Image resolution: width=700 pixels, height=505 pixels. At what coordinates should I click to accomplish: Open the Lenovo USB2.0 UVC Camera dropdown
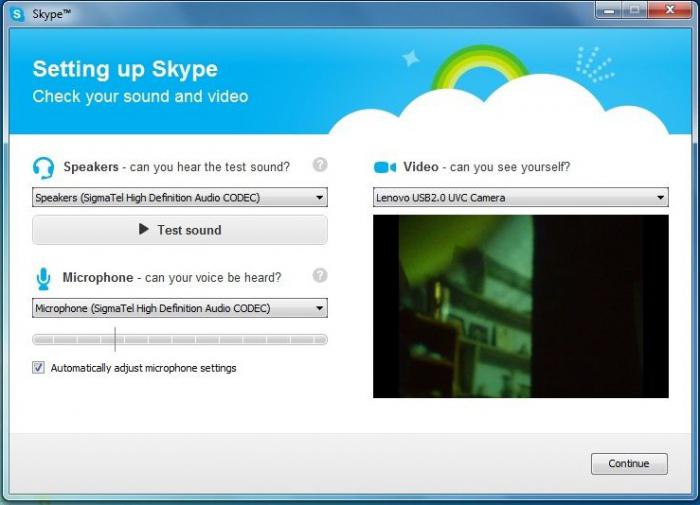(521, 197)
